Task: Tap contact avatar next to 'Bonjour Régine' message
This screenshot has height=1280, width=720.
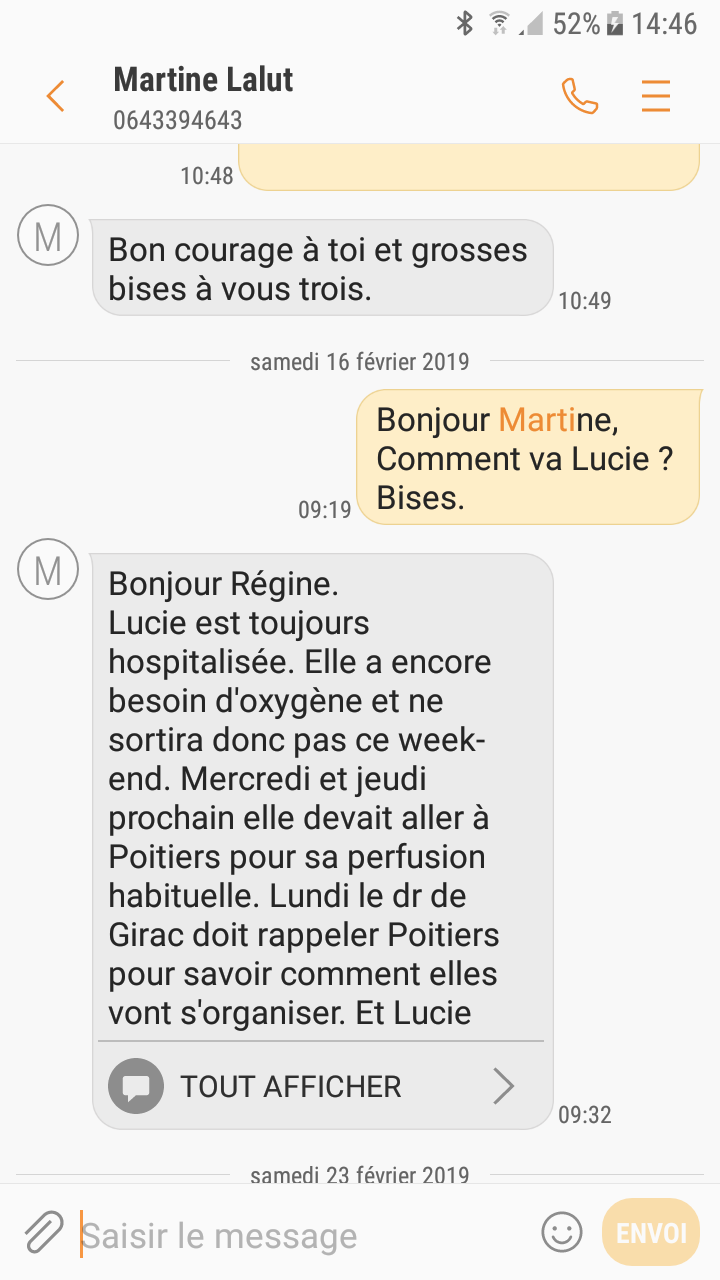Action: click(x=47, y=570)
